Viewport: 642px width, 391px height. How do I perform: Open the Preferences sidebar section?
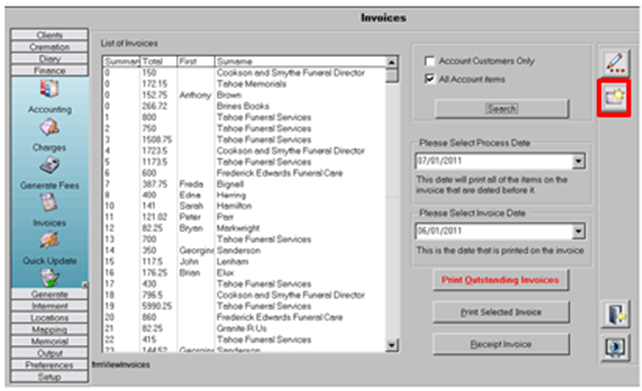[49, 365]
